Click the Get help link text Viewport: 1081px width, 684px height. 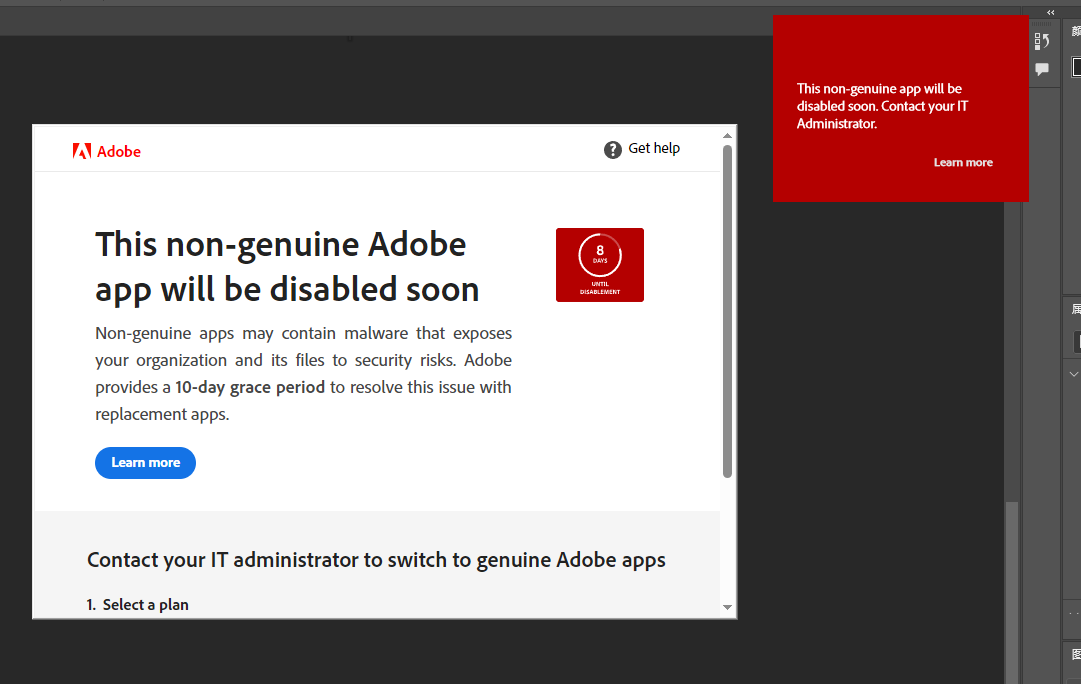coord(654,148)
